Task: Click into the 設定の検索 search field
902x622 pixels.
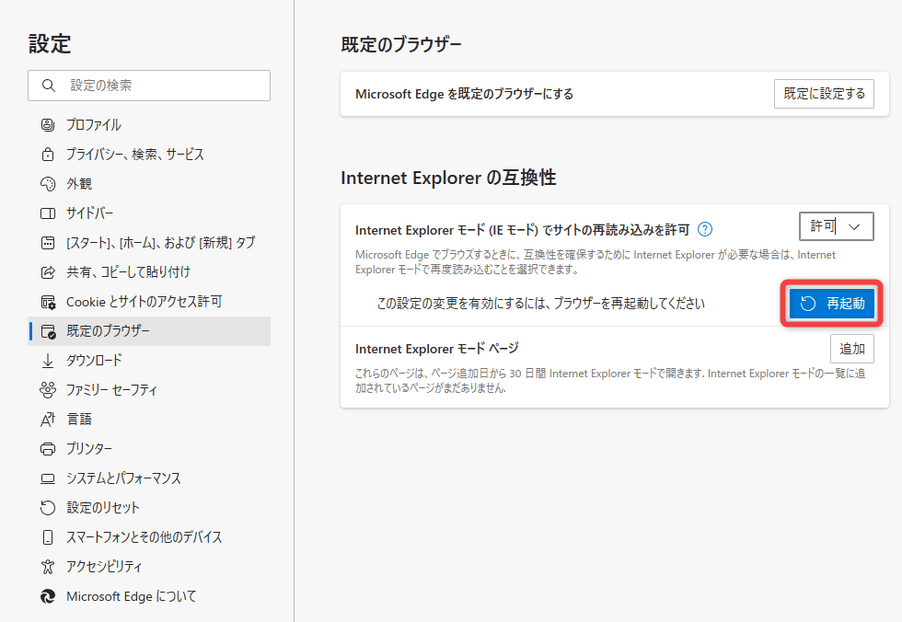Action: click(149, 86)
